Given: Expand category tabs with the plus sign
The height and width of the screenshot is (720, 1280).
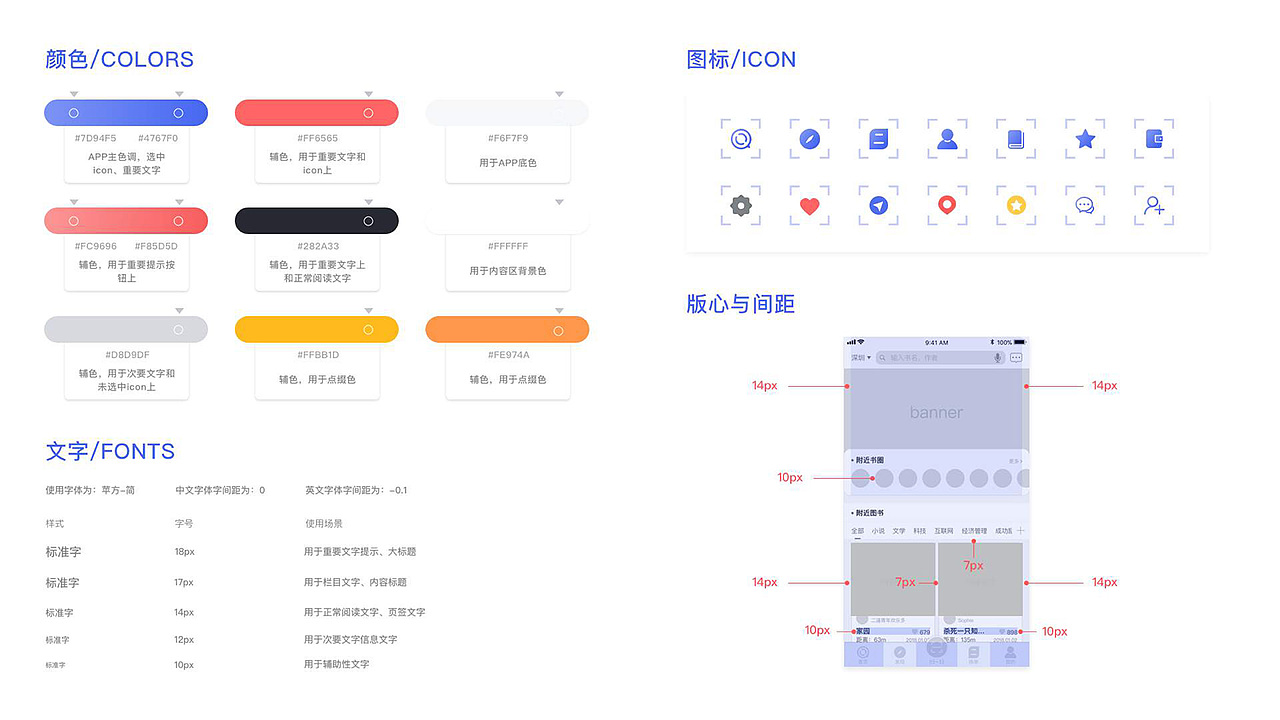Looking at the screenshot, I should (1020, 530).
